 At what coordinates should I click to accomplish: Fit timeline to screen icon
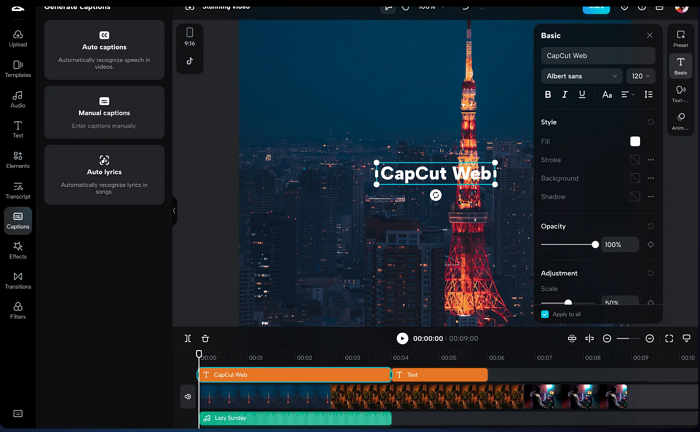[x=669, y=339]
